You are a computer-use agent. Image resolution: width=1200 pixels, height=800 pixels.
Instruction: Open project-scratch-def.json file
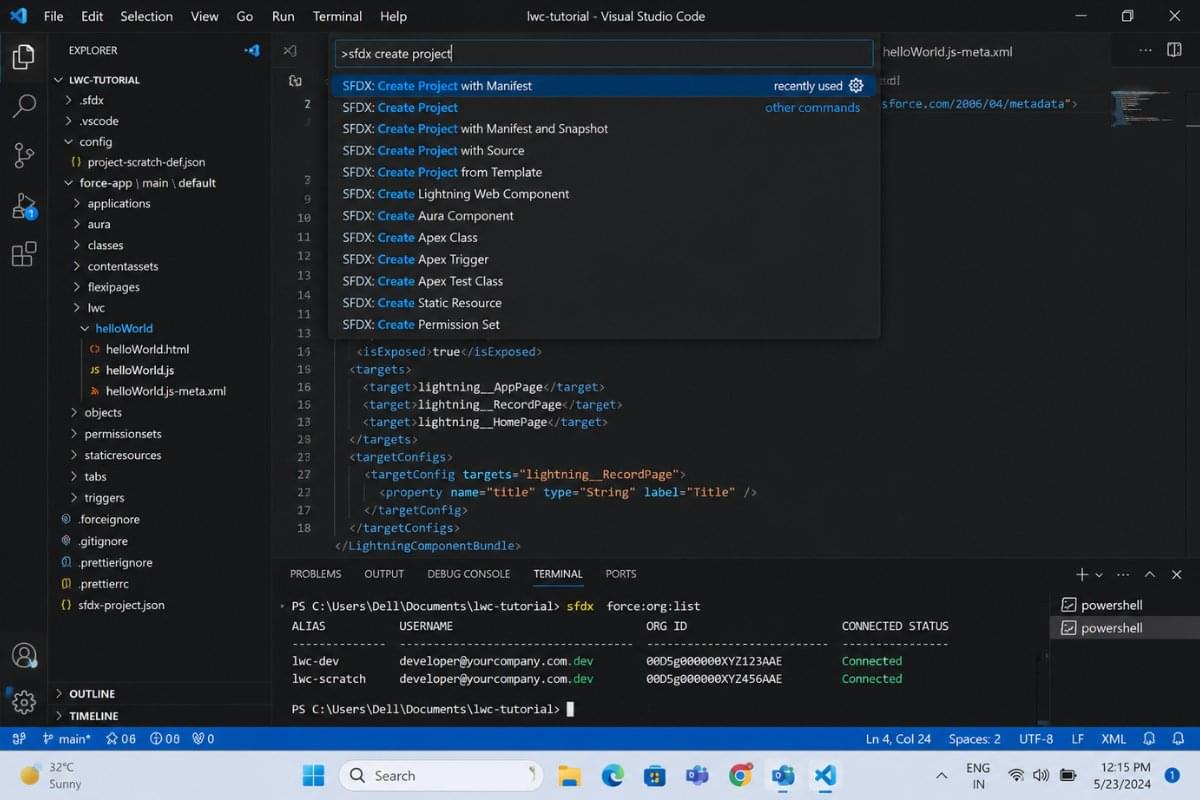pos(146,162)
